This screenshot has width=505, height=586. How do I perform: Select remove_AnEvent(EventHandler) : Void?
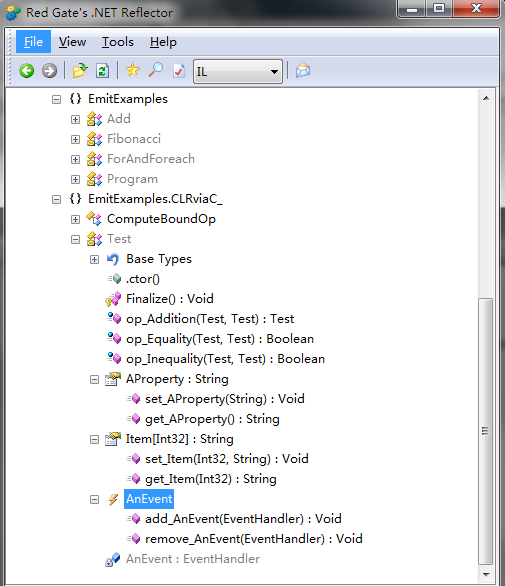(254, 539)
